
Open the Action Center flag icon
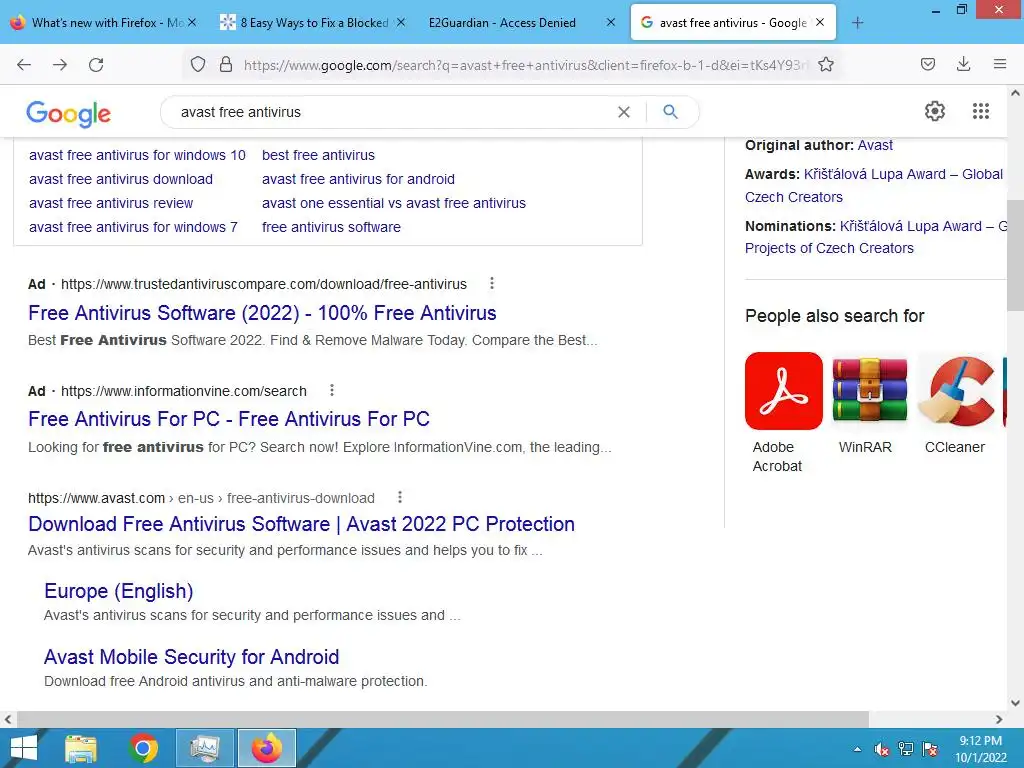coord(930,749)
